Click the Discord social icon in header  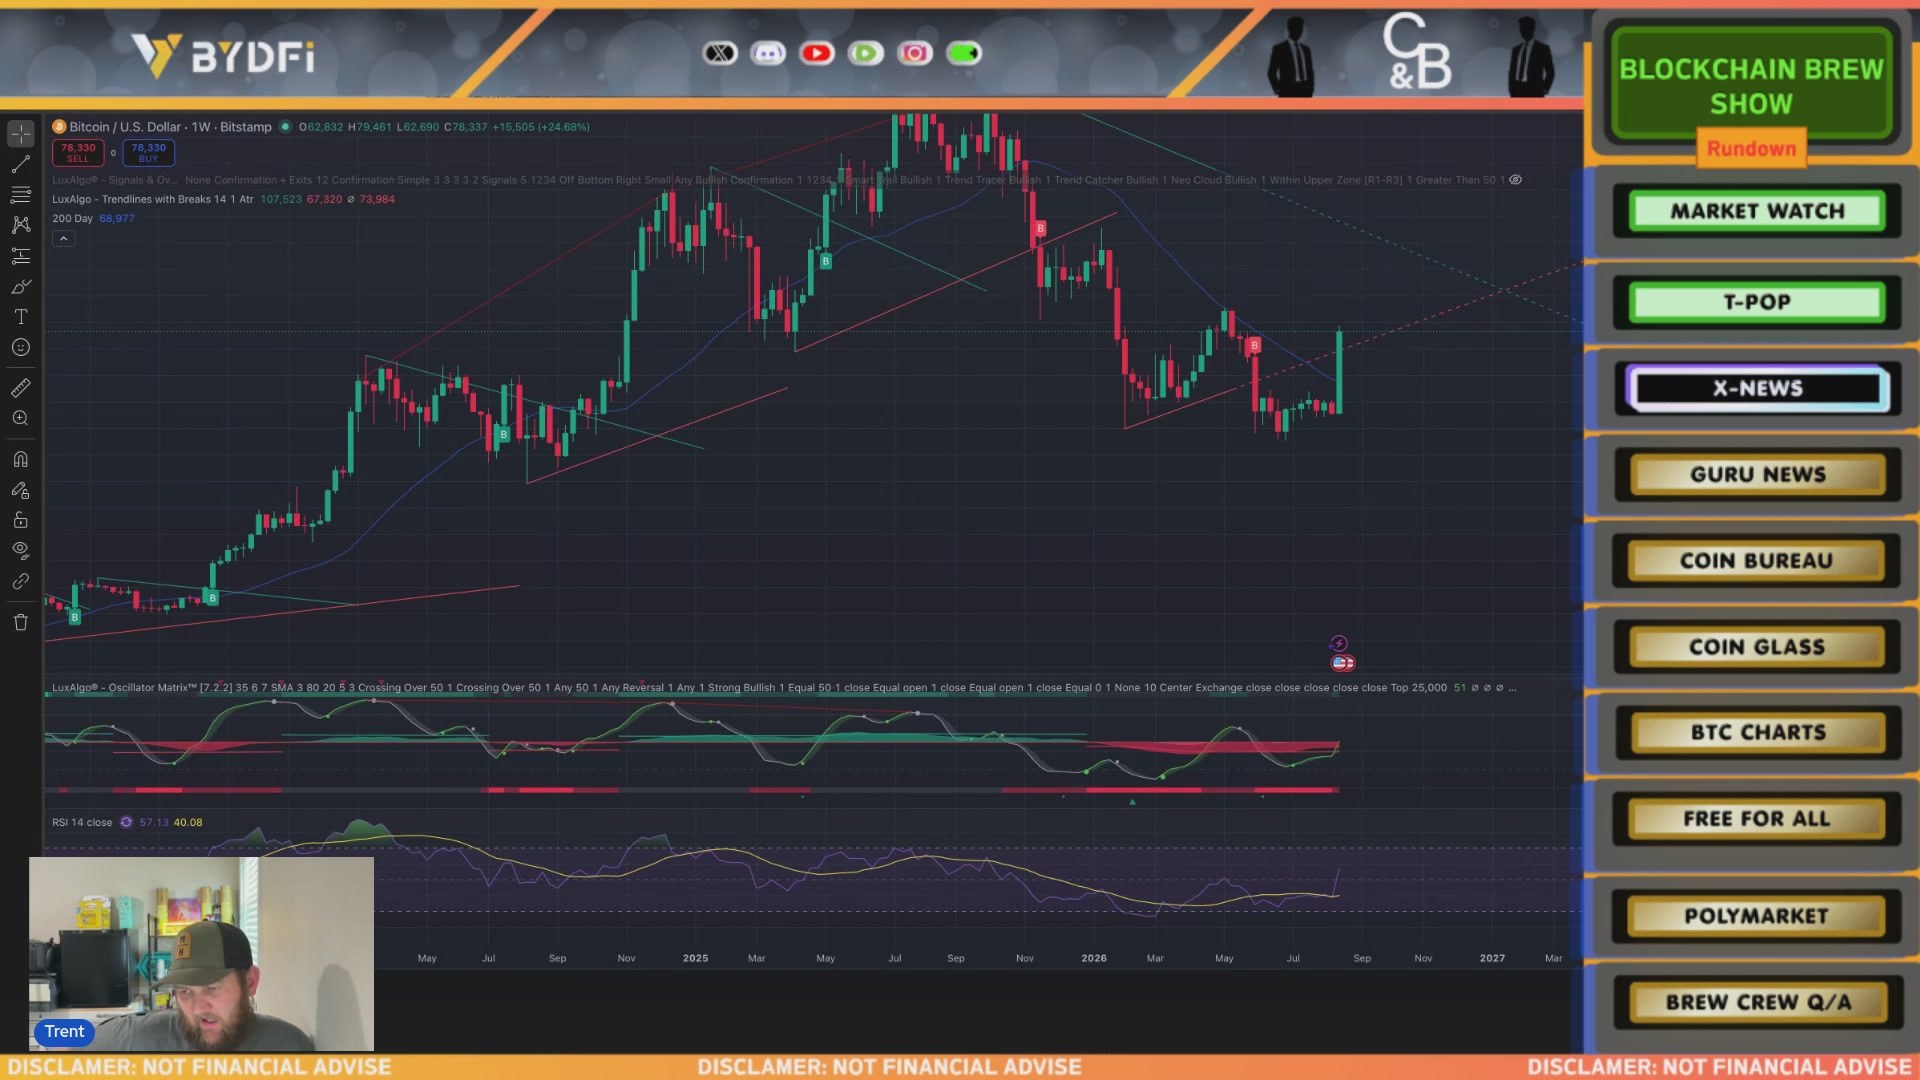[768, 53]
